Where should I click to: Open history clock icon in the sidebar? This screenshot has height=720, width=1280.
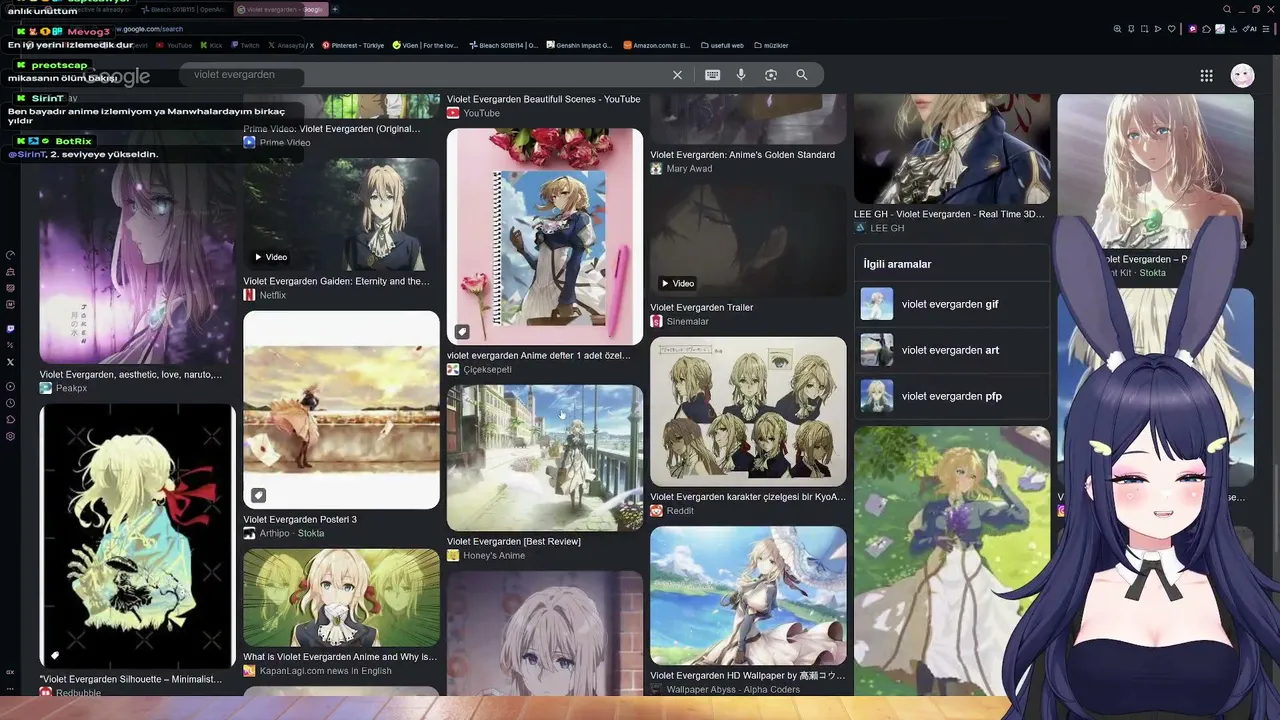[10, 403]
